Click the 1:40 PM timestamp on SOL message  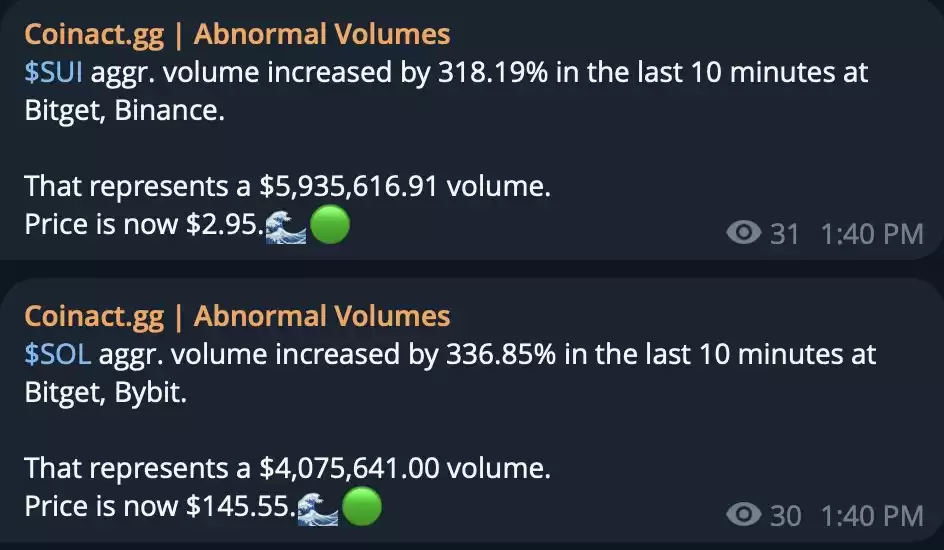pyautogui.click(x=872, y=516)
